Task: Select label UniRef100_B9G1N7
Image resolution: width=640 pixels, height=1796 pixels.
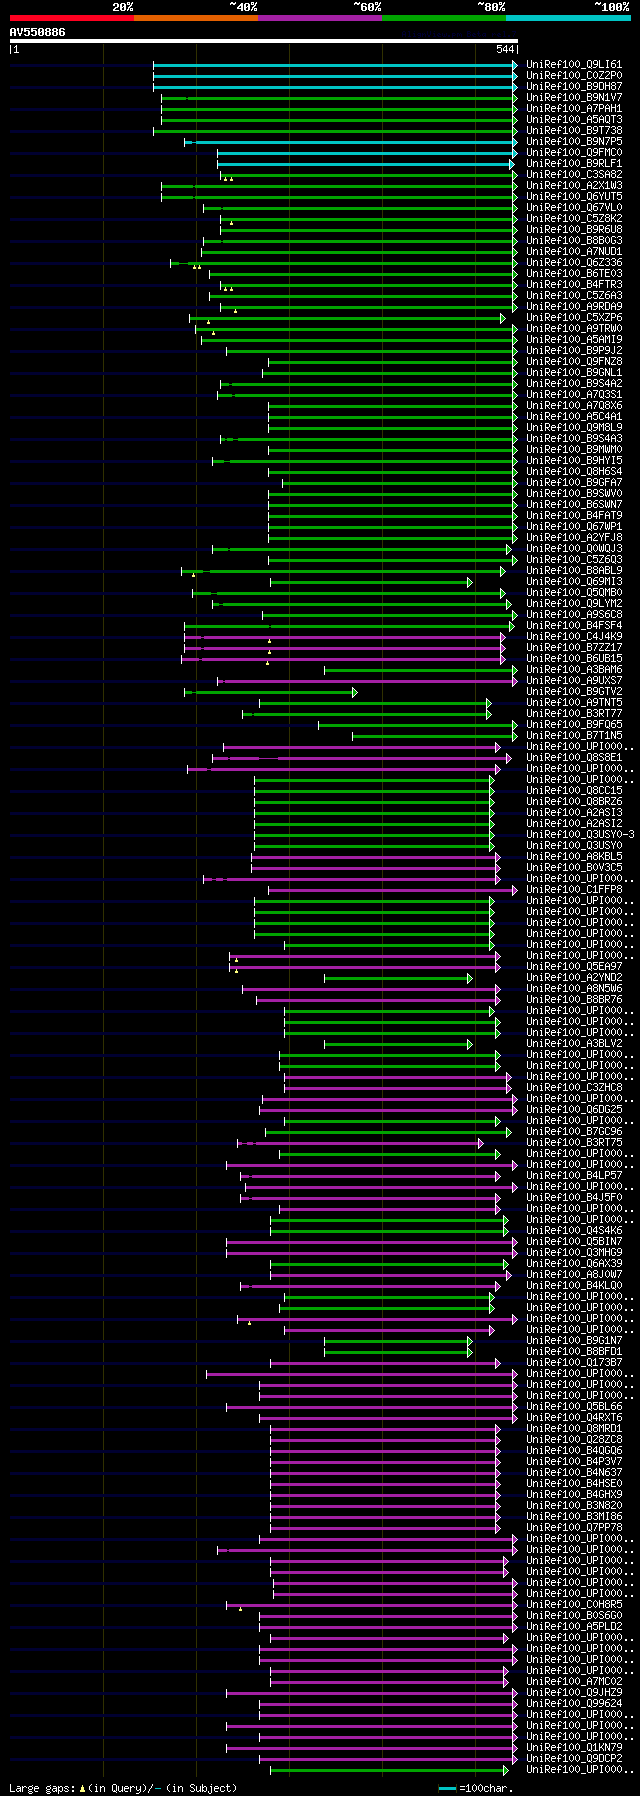Action: (x=574, y=1341)
